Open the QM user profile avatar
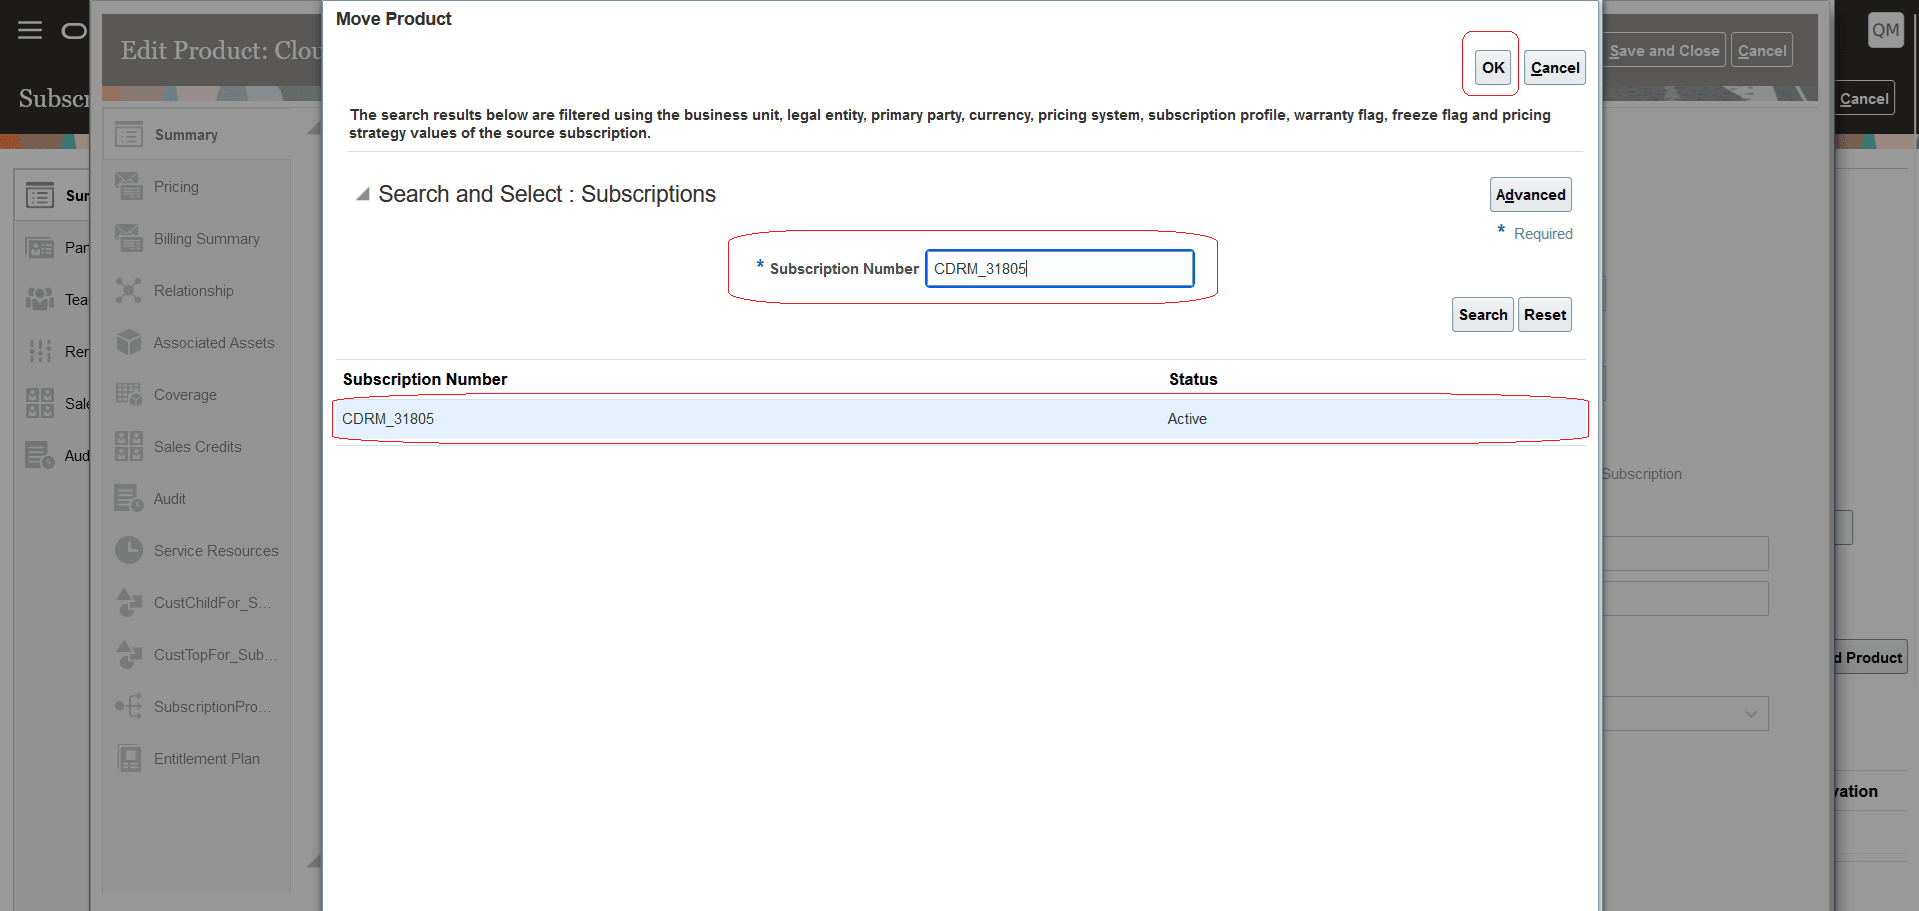 pos(1885,30)
